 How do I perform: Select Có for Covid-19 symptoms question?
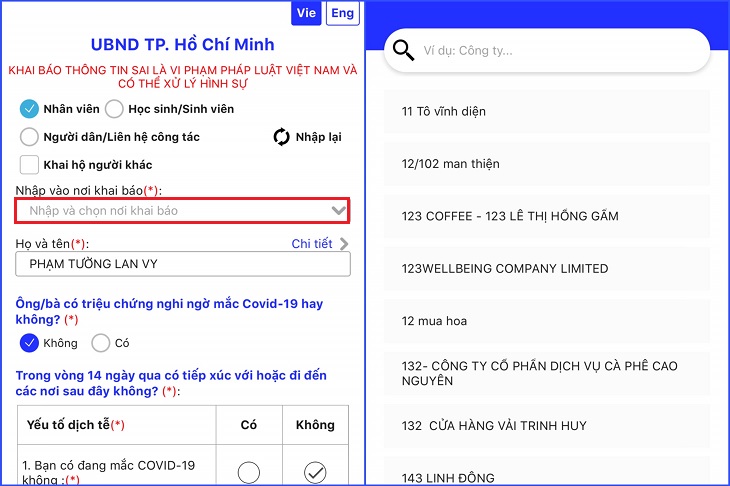101,343
